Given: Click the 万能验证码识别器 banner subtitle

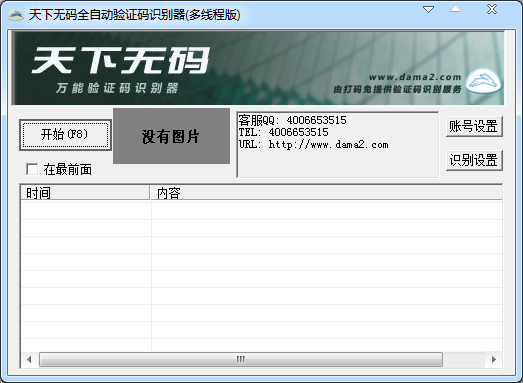Looking at the screenshot, I should point(117,88).
